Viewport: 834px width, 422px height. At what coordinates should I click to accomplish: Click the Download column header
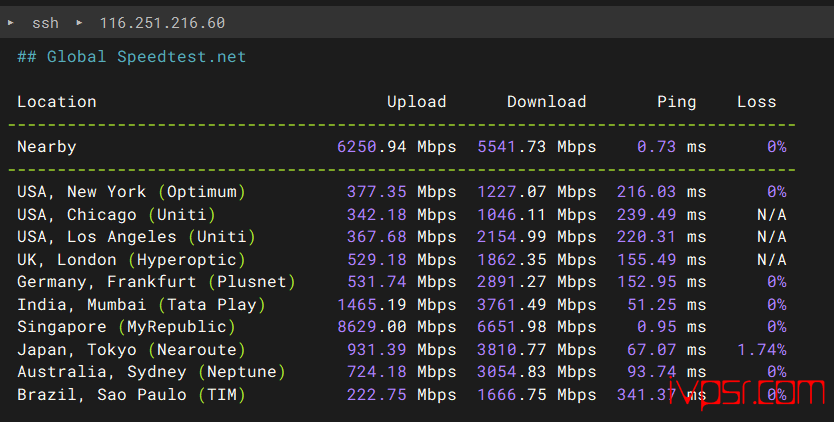coord(547,102)
